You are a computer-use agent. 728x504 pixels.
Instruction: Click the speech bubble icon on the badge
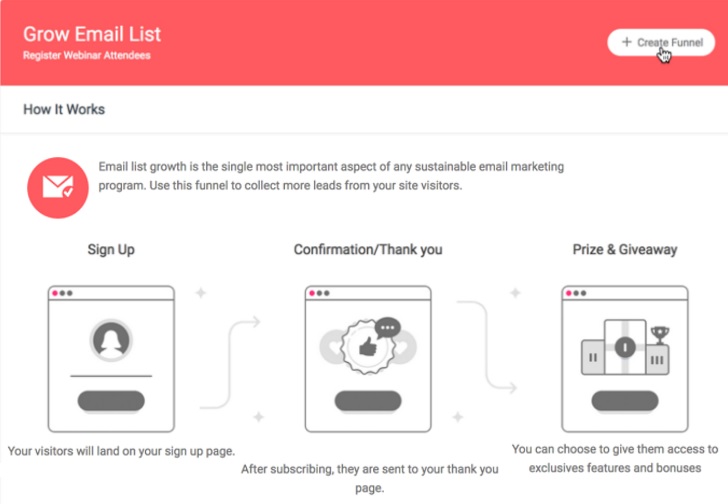pos(388,328)
